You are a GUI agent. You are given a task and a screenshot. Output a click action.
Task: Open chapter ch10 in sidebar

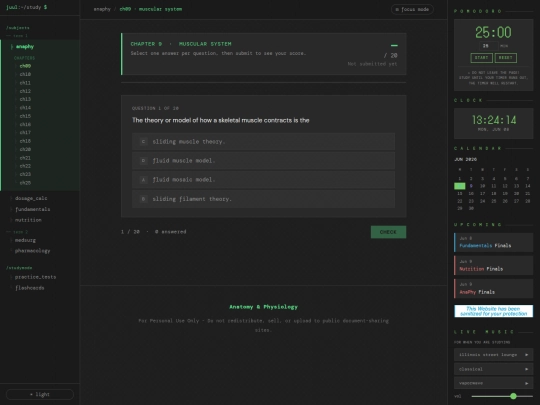25,74
